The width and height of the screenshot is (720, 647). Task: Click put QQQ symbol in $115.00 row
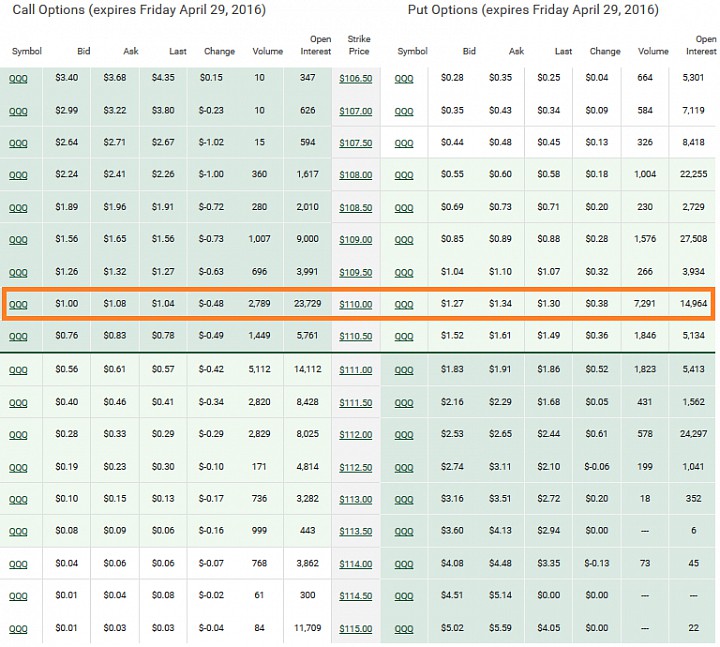pos(404,629)
